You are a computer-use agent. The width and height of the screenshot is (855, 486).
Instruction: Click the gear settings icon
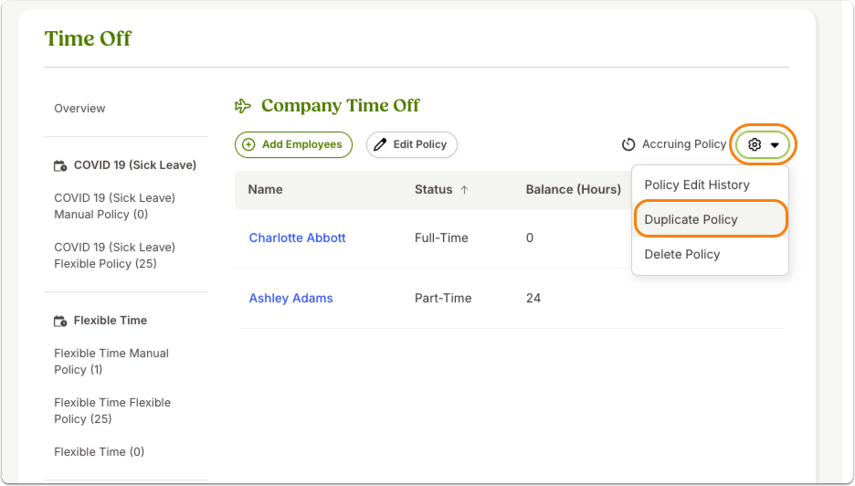754,145
